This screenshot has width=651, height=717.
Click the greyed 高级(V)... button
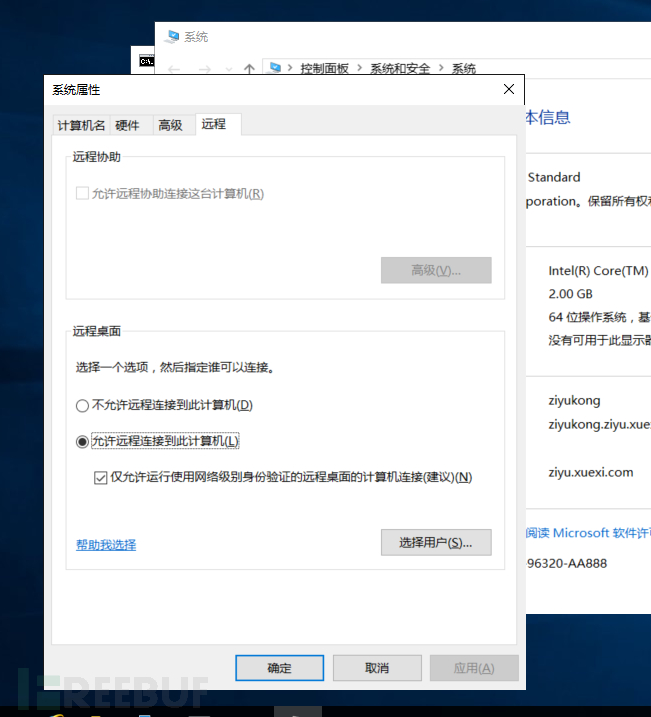(436, 270)
